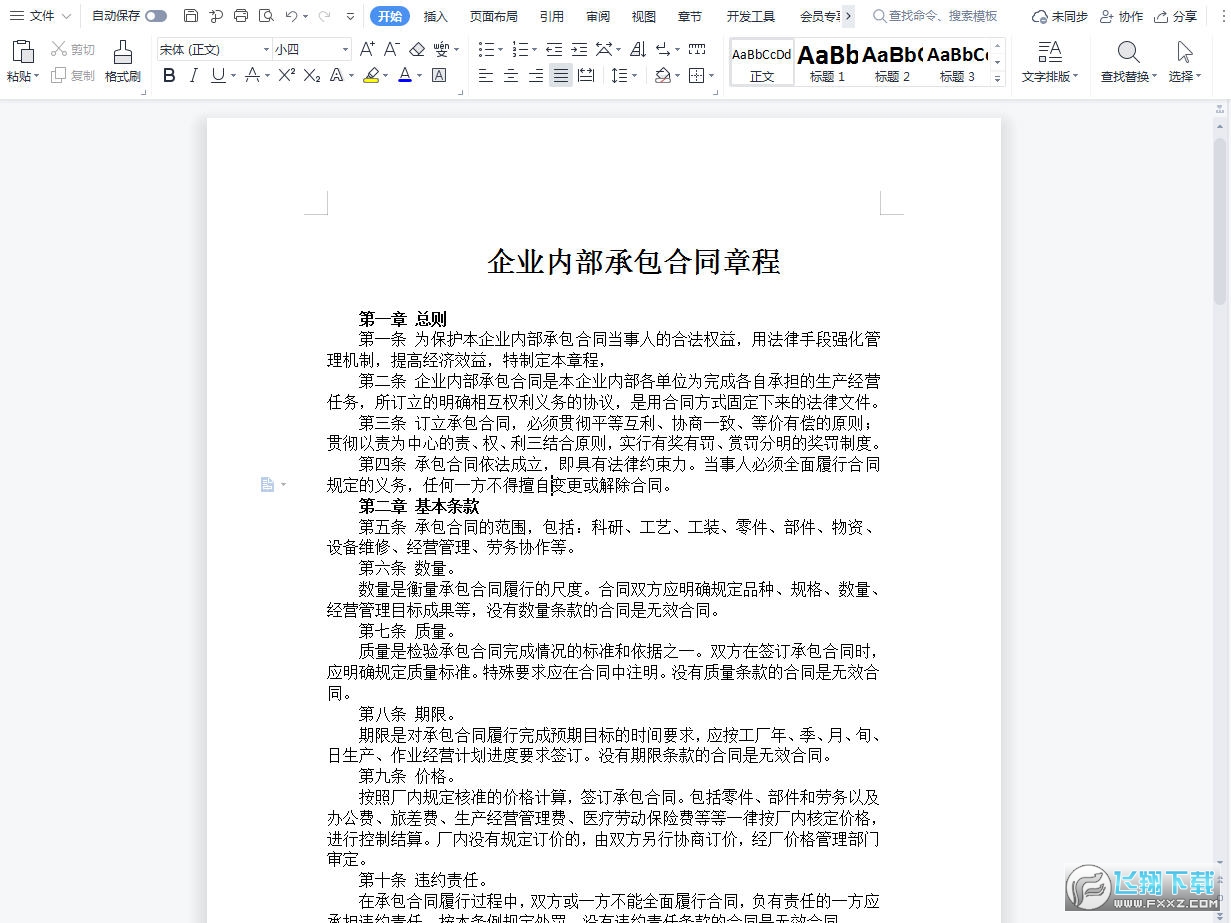
Task: Click the shading paint bucket icon
Action: [662, 75]
